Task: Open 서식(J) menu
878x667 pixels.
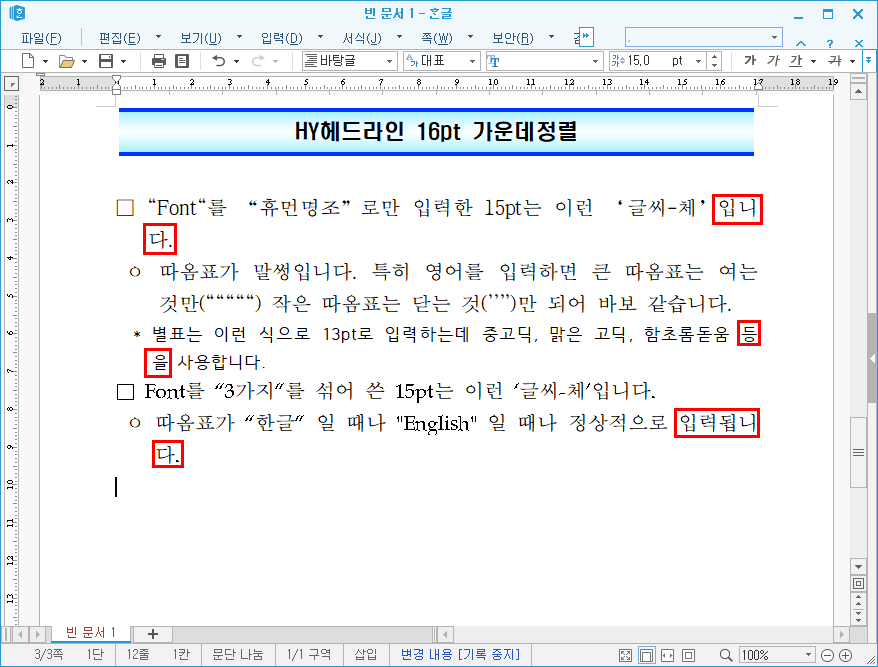Action: 362,38
